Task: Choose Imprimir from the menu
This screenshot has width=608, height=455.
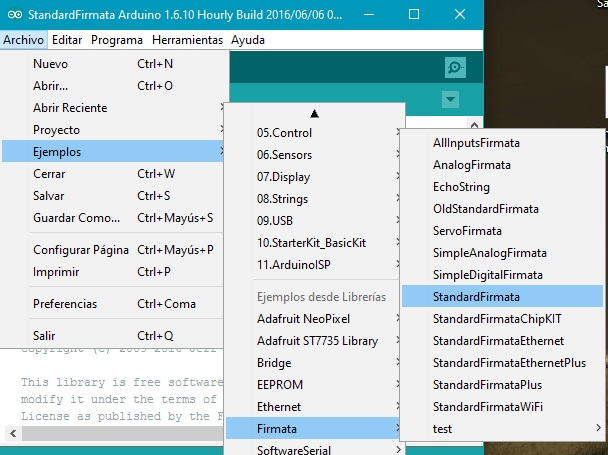Action: [x=112, y=272]
